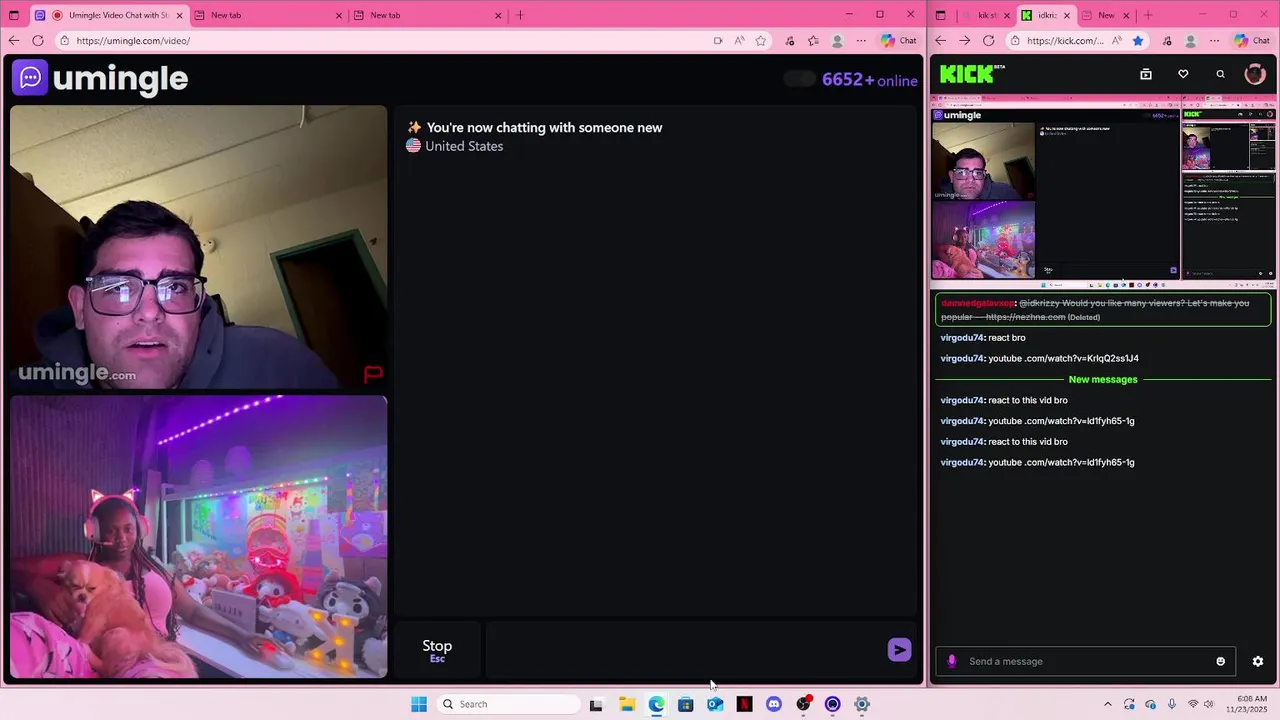1280x720 pixels.
Task: Click read aloud icon in left browser
Action: click(739, 40)
